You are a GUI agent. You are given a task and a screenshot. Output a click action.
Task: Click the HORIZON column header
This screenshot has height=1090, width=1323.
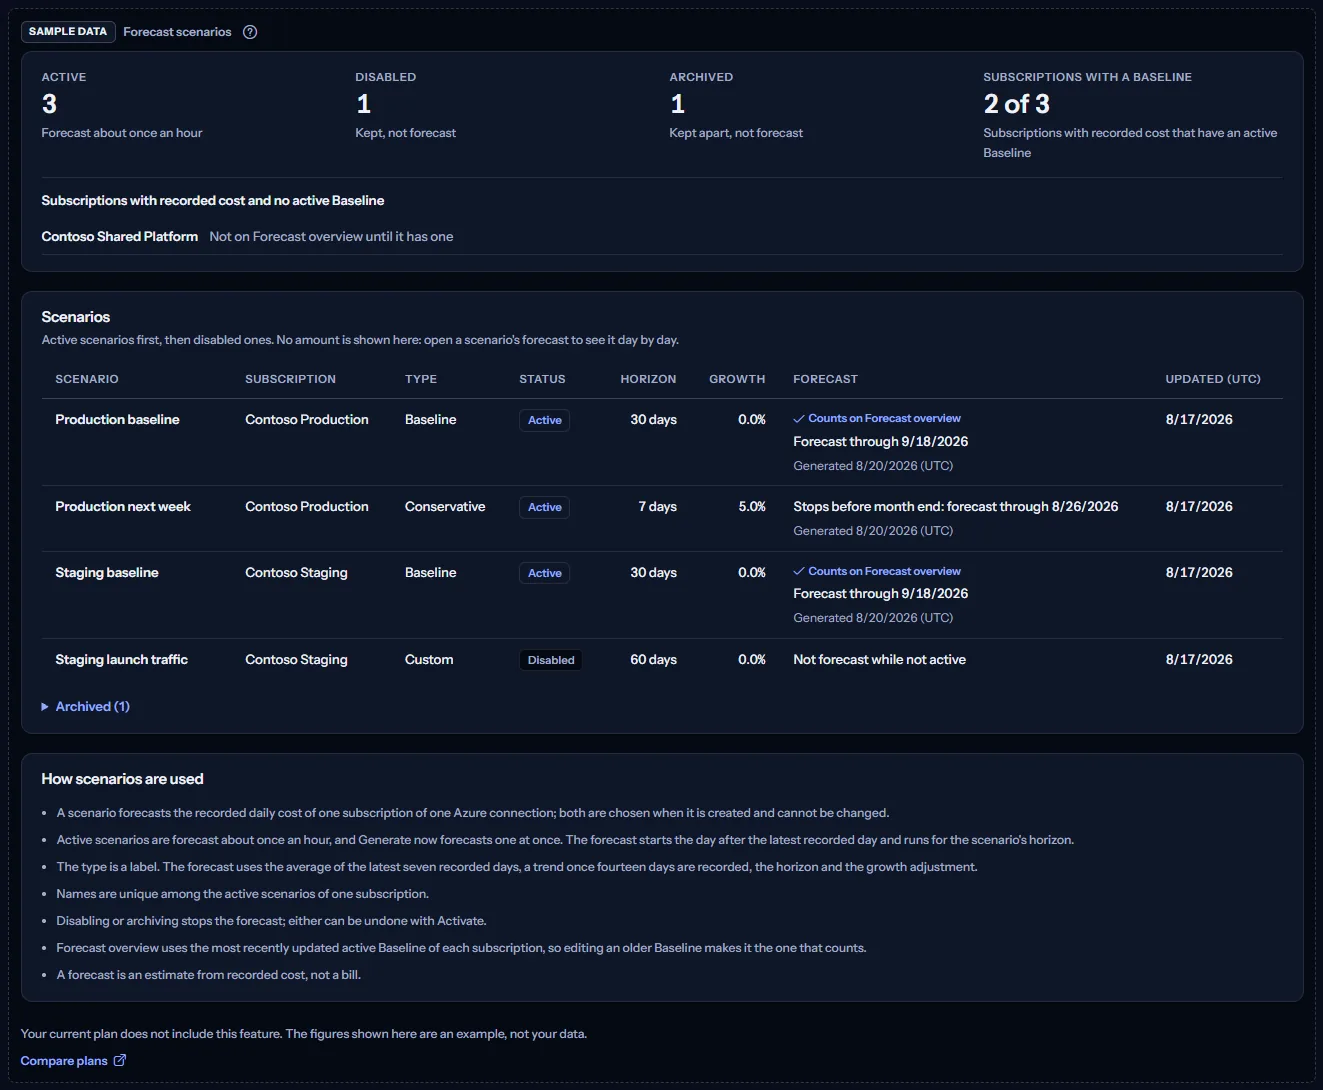coord(648,379)
